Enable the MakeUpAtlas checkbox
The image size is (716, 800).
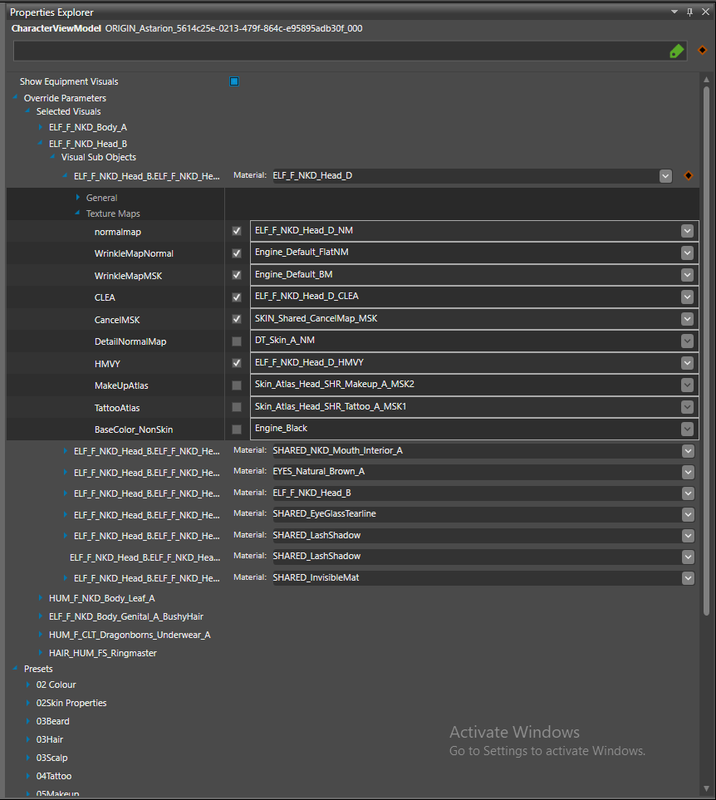coord(237,385)
